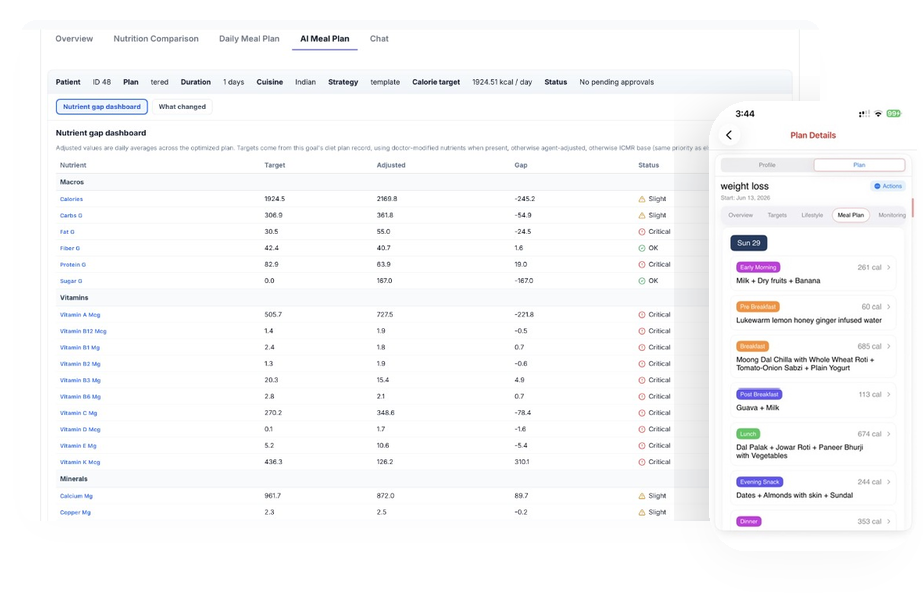Screen dimensions: 923x596
Task: Select phone Meal Plan pill tab
Action: (x=851, y=215)
